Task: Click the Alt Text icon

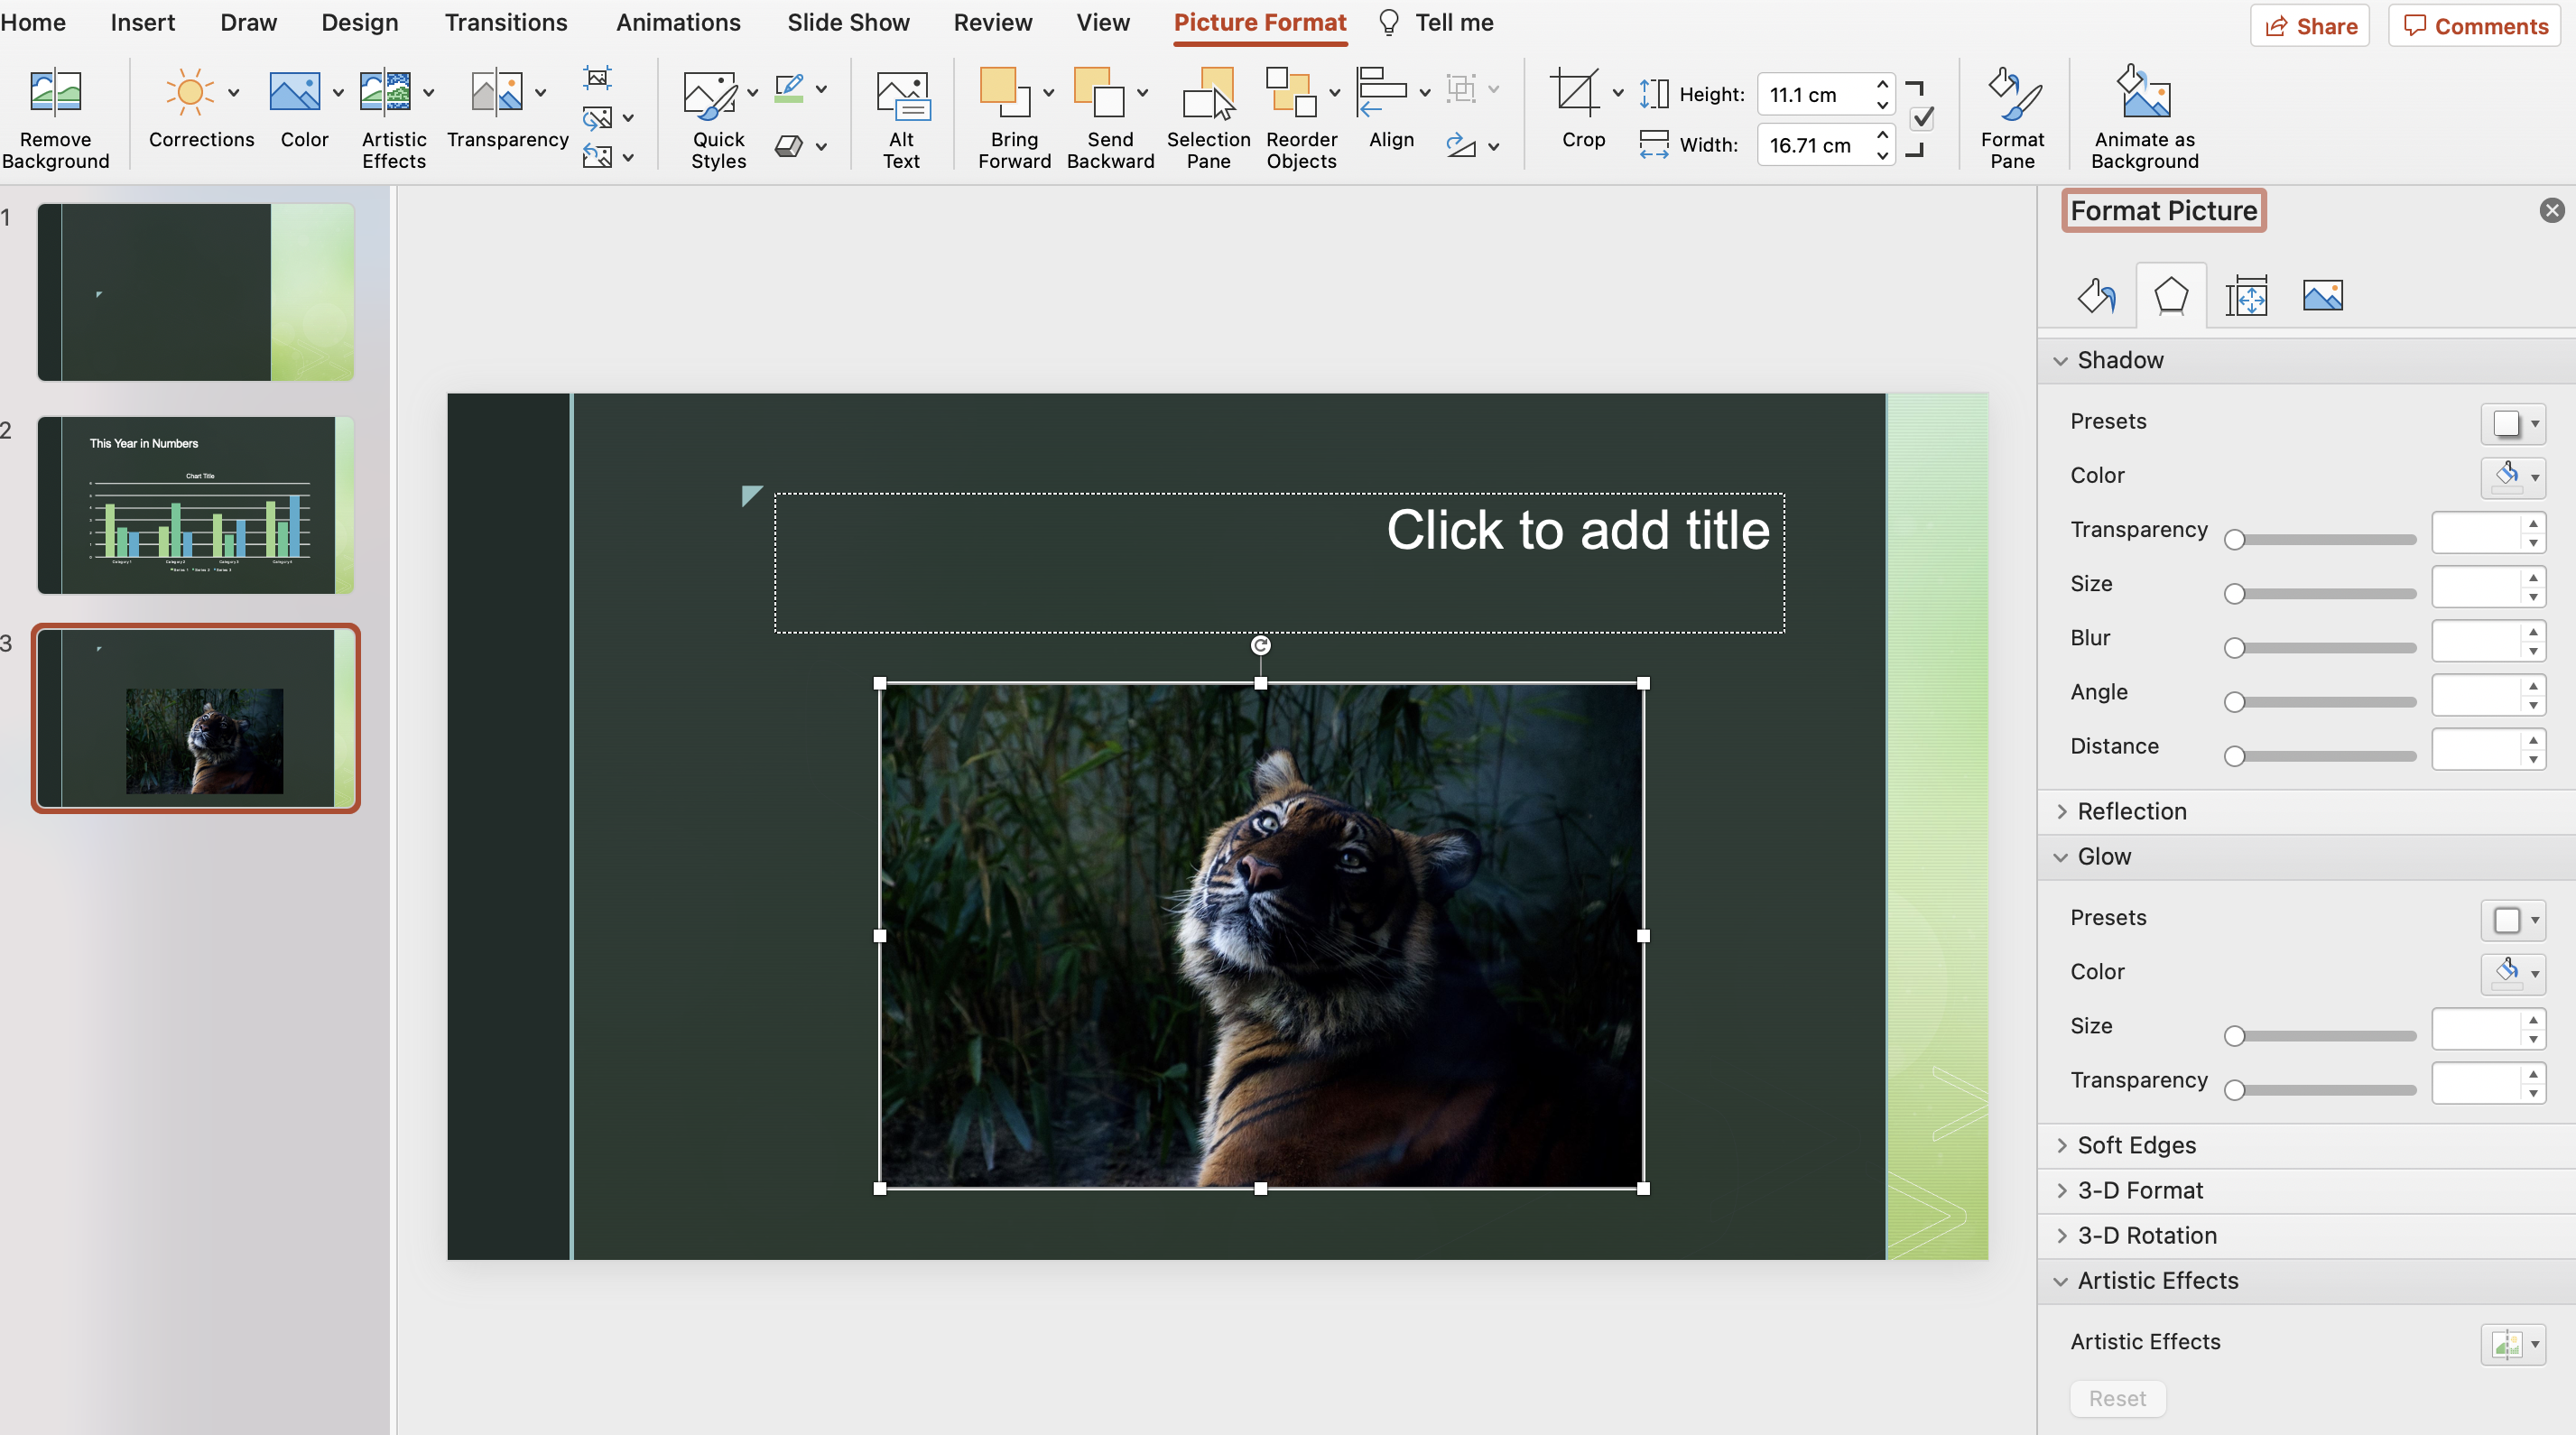Action: point(901,93)
